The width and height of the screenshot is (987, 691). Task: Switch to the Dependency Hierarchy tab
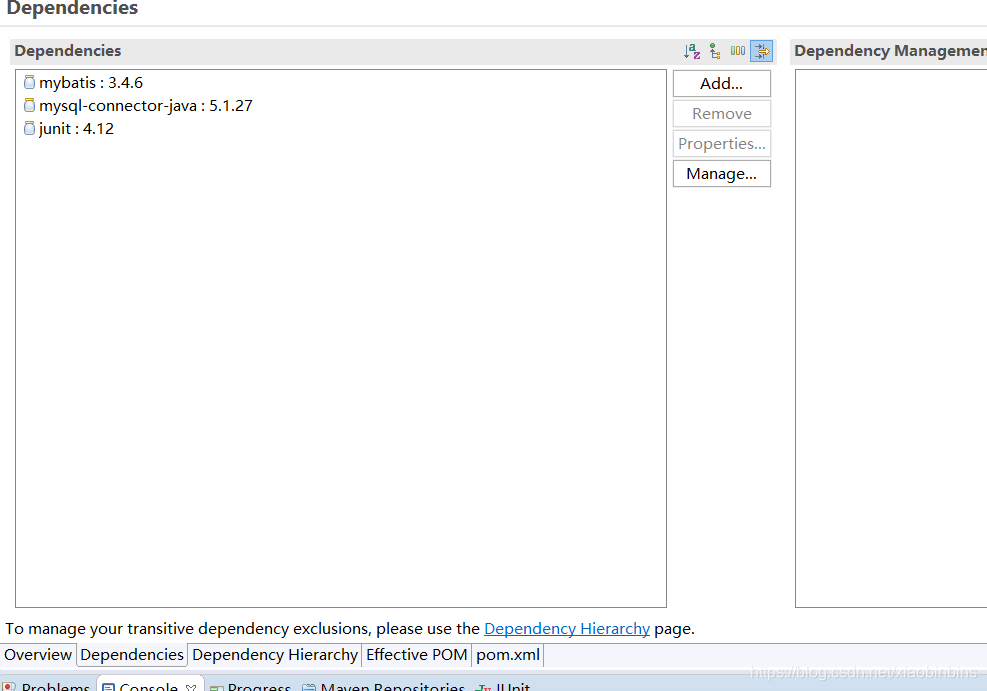tap(275, 655)
